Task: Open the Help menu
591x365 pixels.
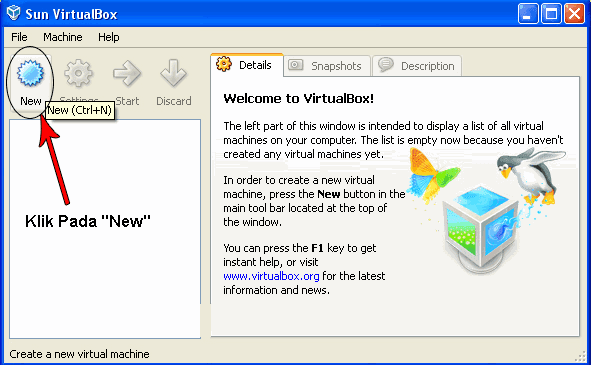Action: point(109,37)
